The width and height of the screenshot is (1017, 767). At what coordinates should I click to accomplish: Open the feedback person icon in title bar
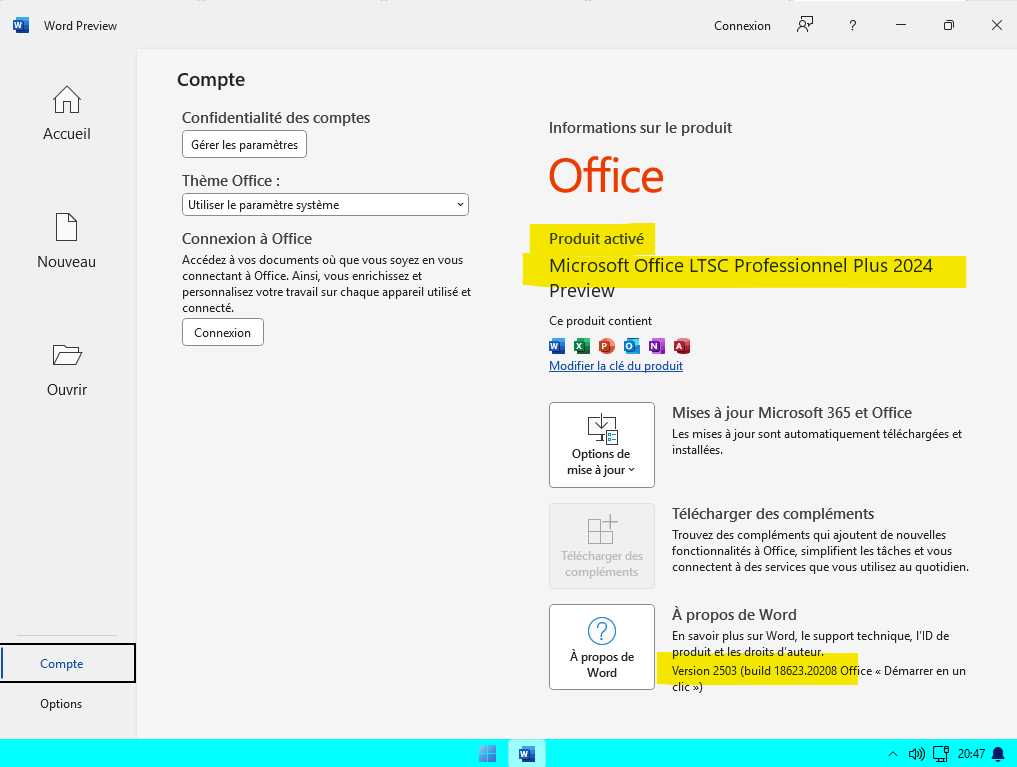(x=805, y=25)
